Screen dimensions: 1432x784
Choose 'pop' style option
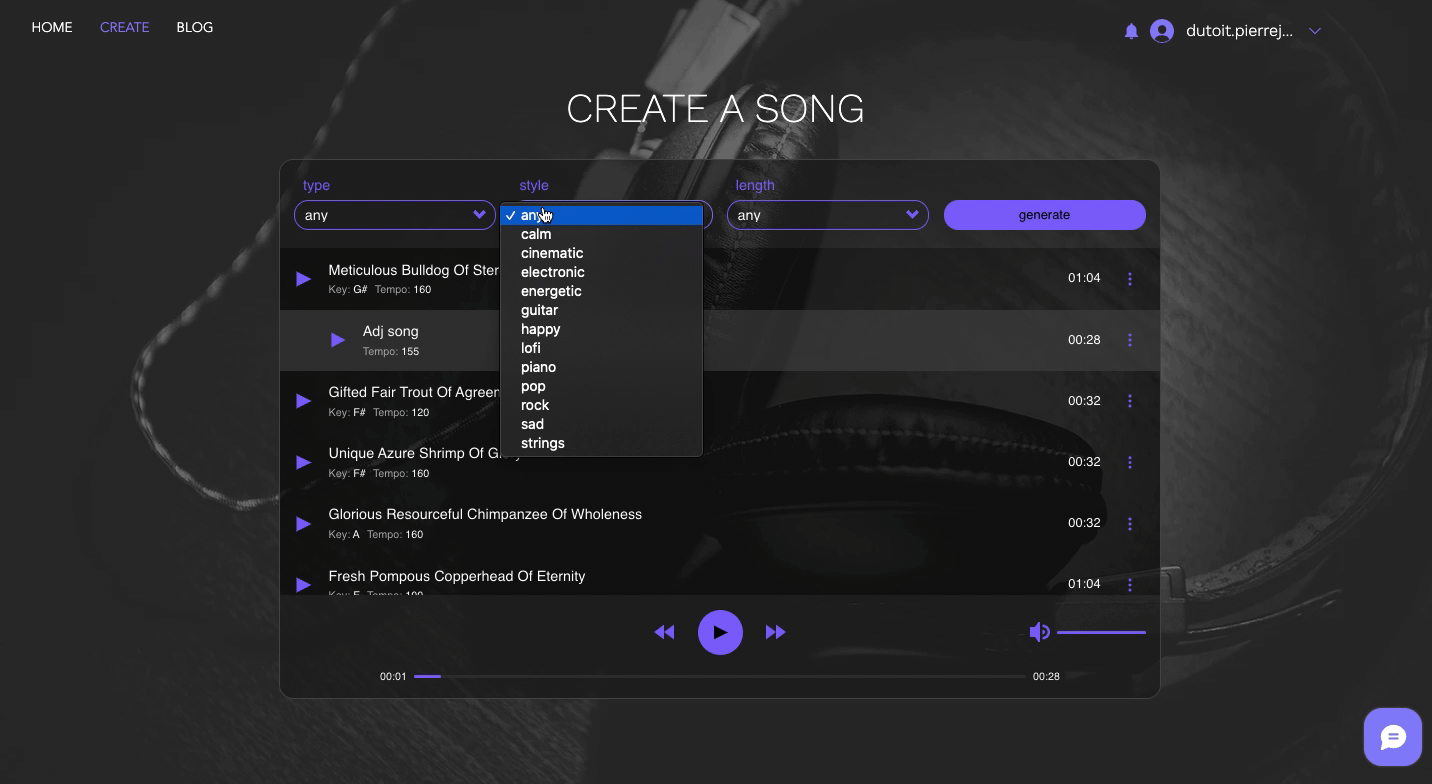click(602, 386)
